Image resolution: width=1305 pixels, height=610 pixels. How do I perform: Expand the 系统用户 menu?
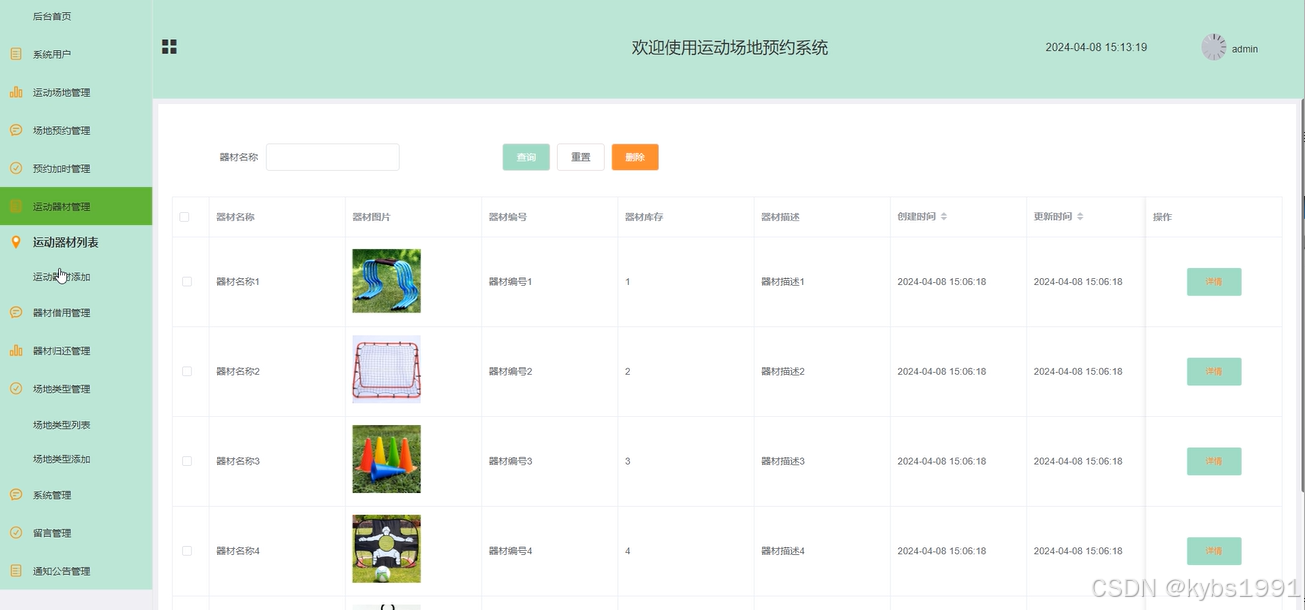tap(76, 54)
